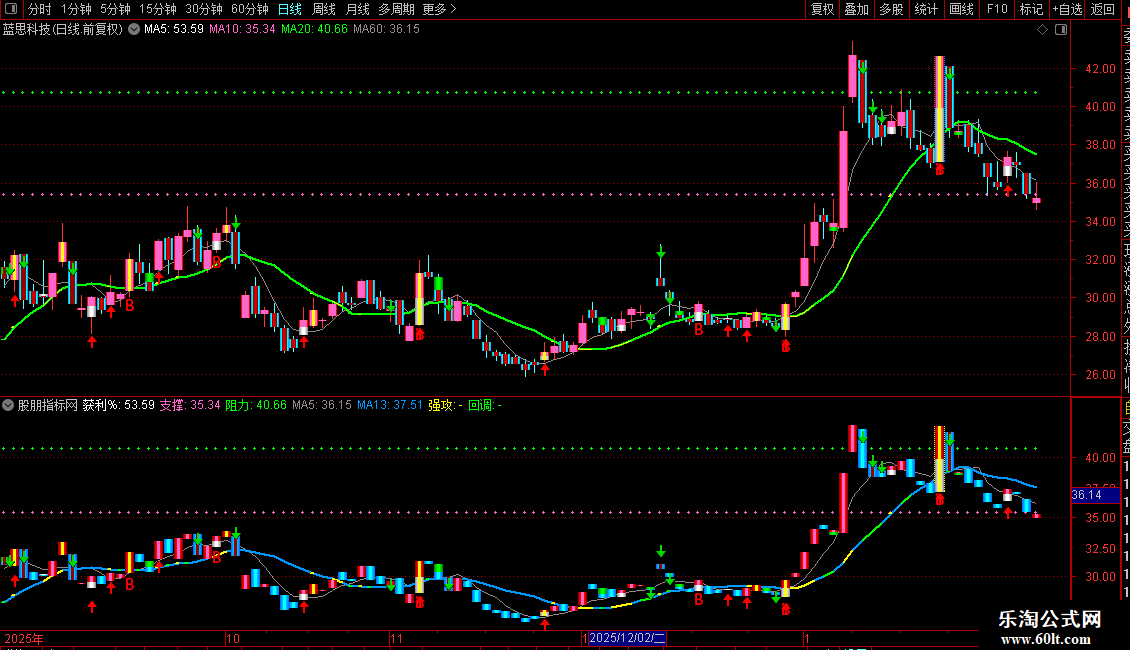Open the dropdown arrow before 股朋指标网
The height and width of the screenshot is (650, 1130).
(8, 405)
